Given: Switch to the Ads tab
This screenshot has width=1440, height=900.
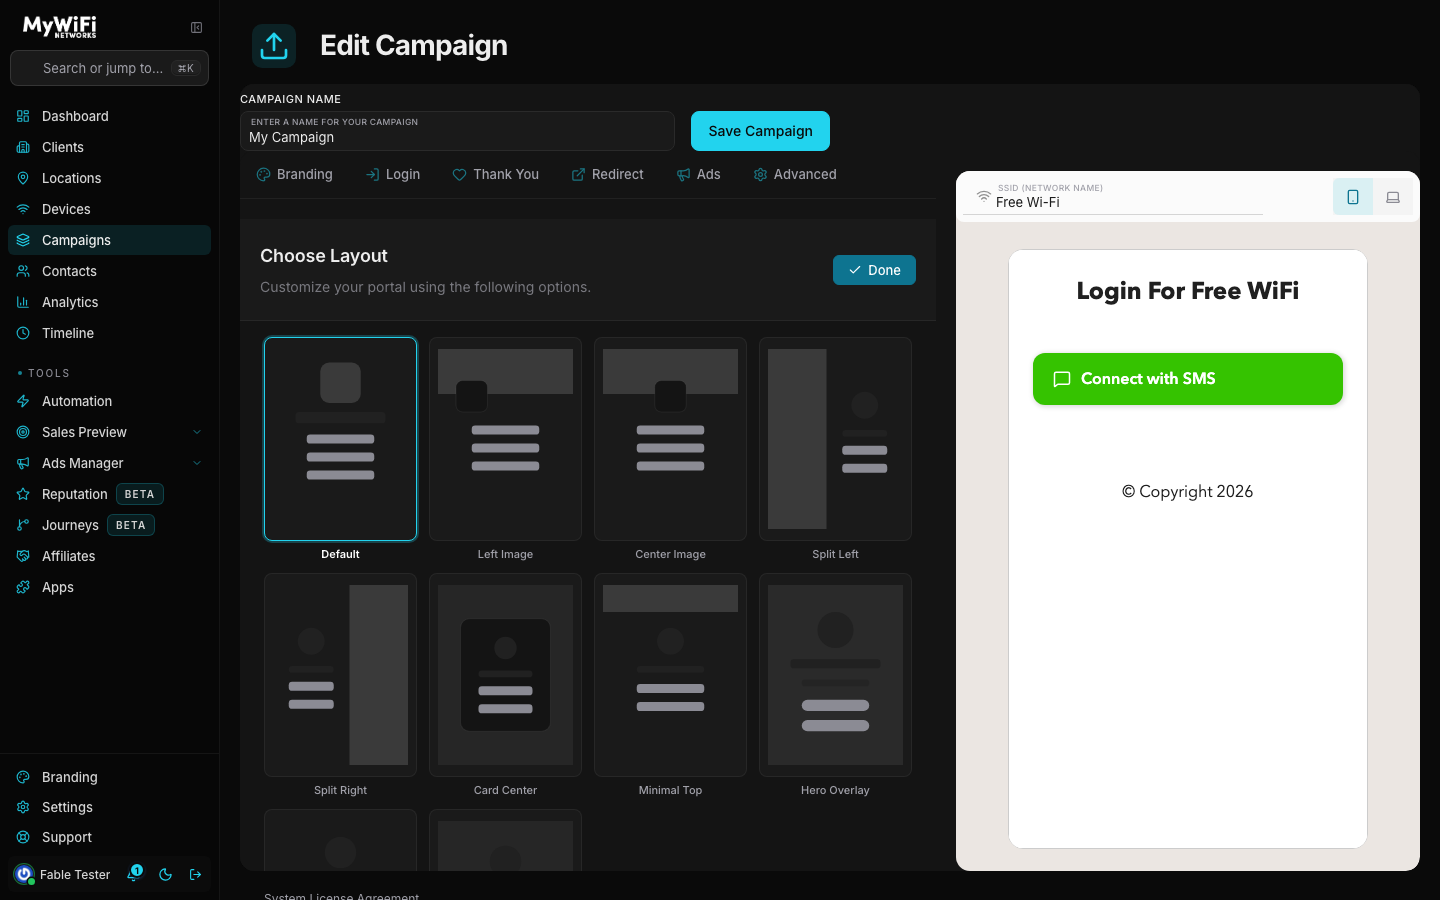Looking at the screenshot, I should point(699,174).
